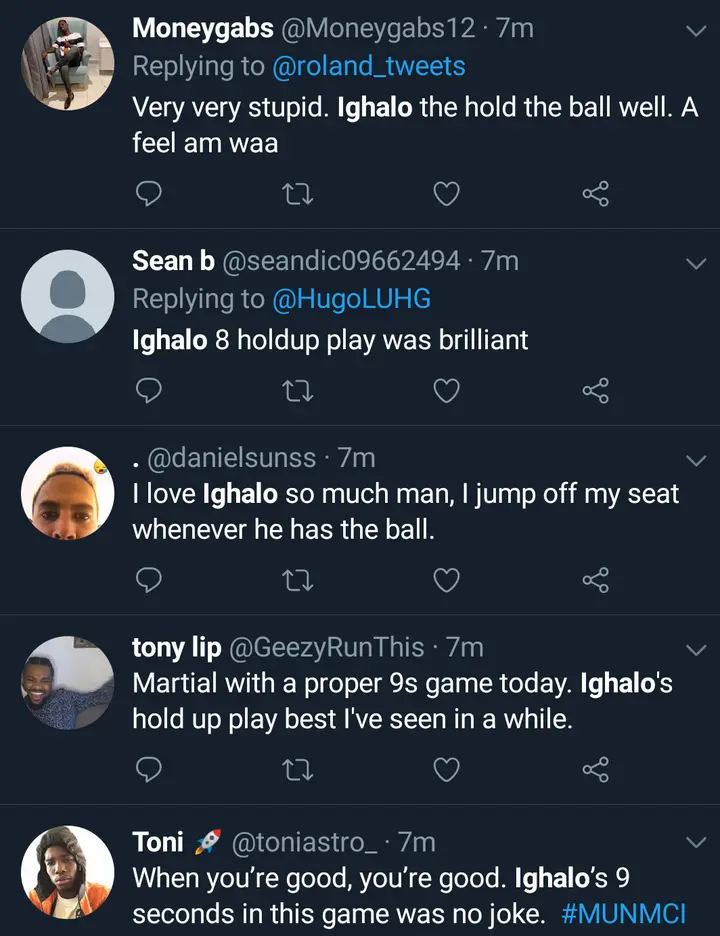Expand the options menu for Sean b's tweet

pos(695,264)
